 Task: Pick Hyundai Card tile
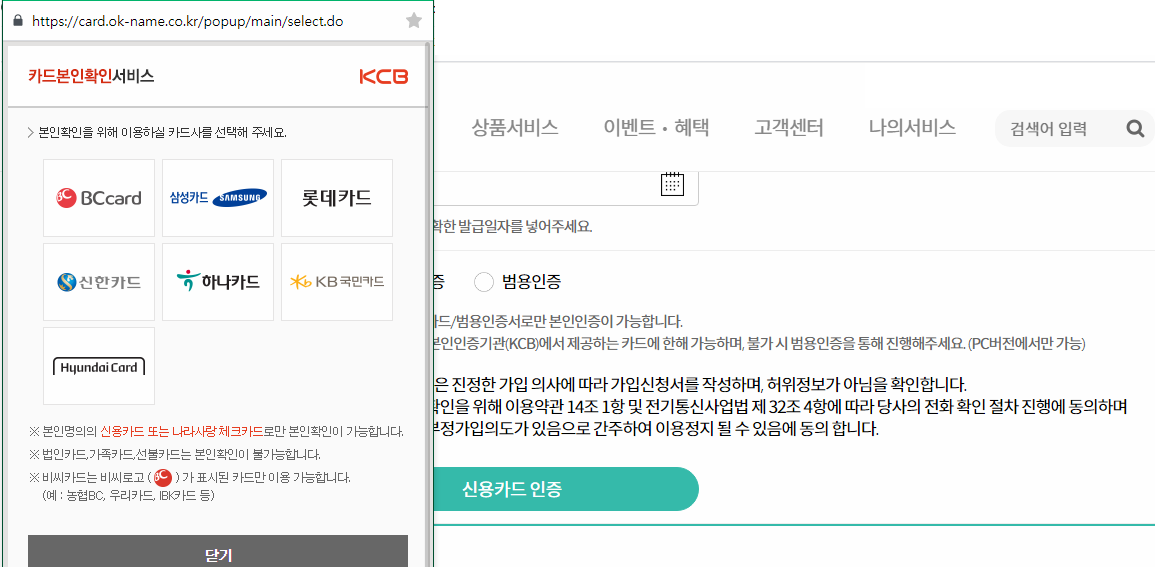[x=99, y=366]
